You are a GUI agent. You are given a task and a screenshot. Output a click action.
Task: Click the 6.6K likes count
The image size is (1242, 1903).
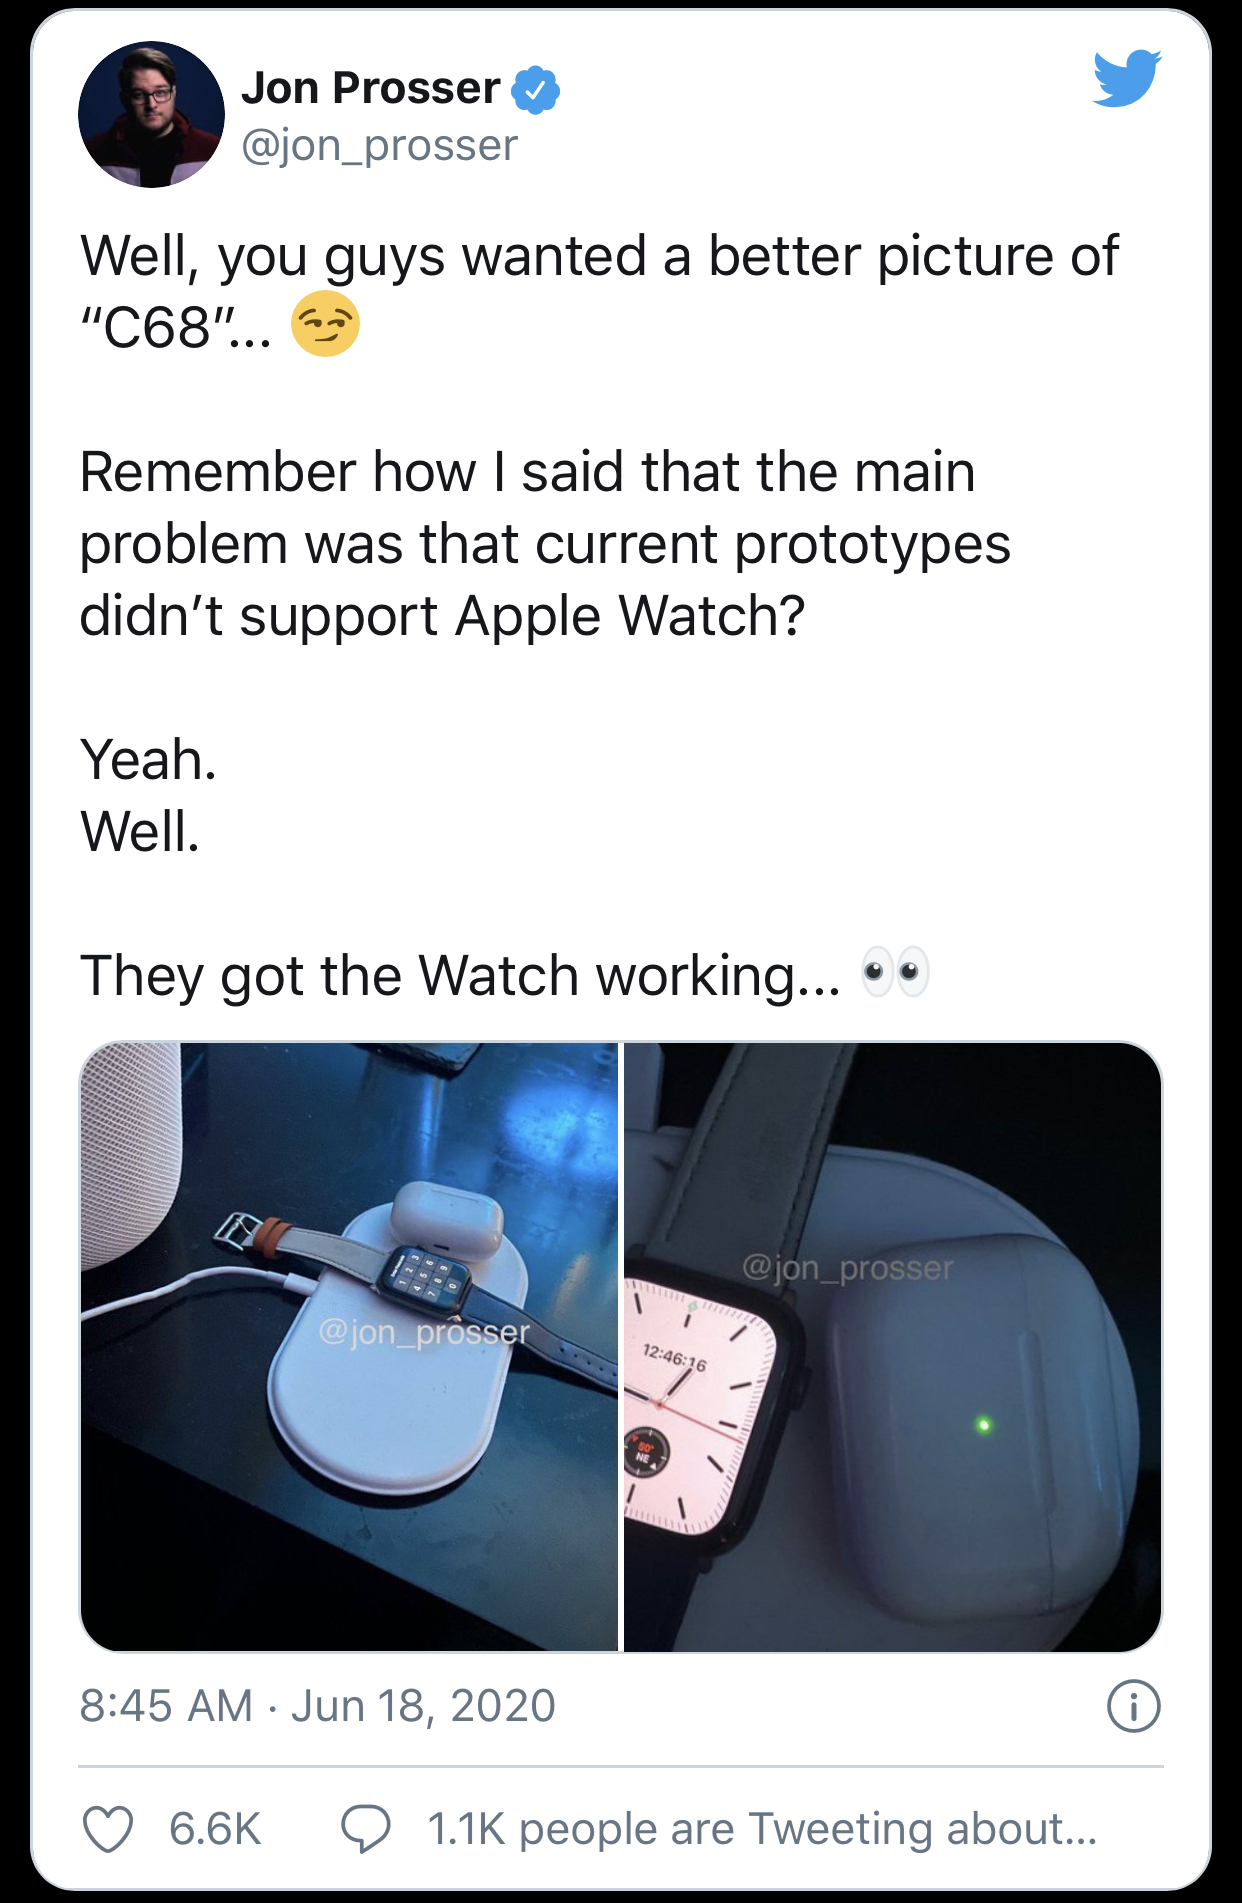click(215, 1829)
